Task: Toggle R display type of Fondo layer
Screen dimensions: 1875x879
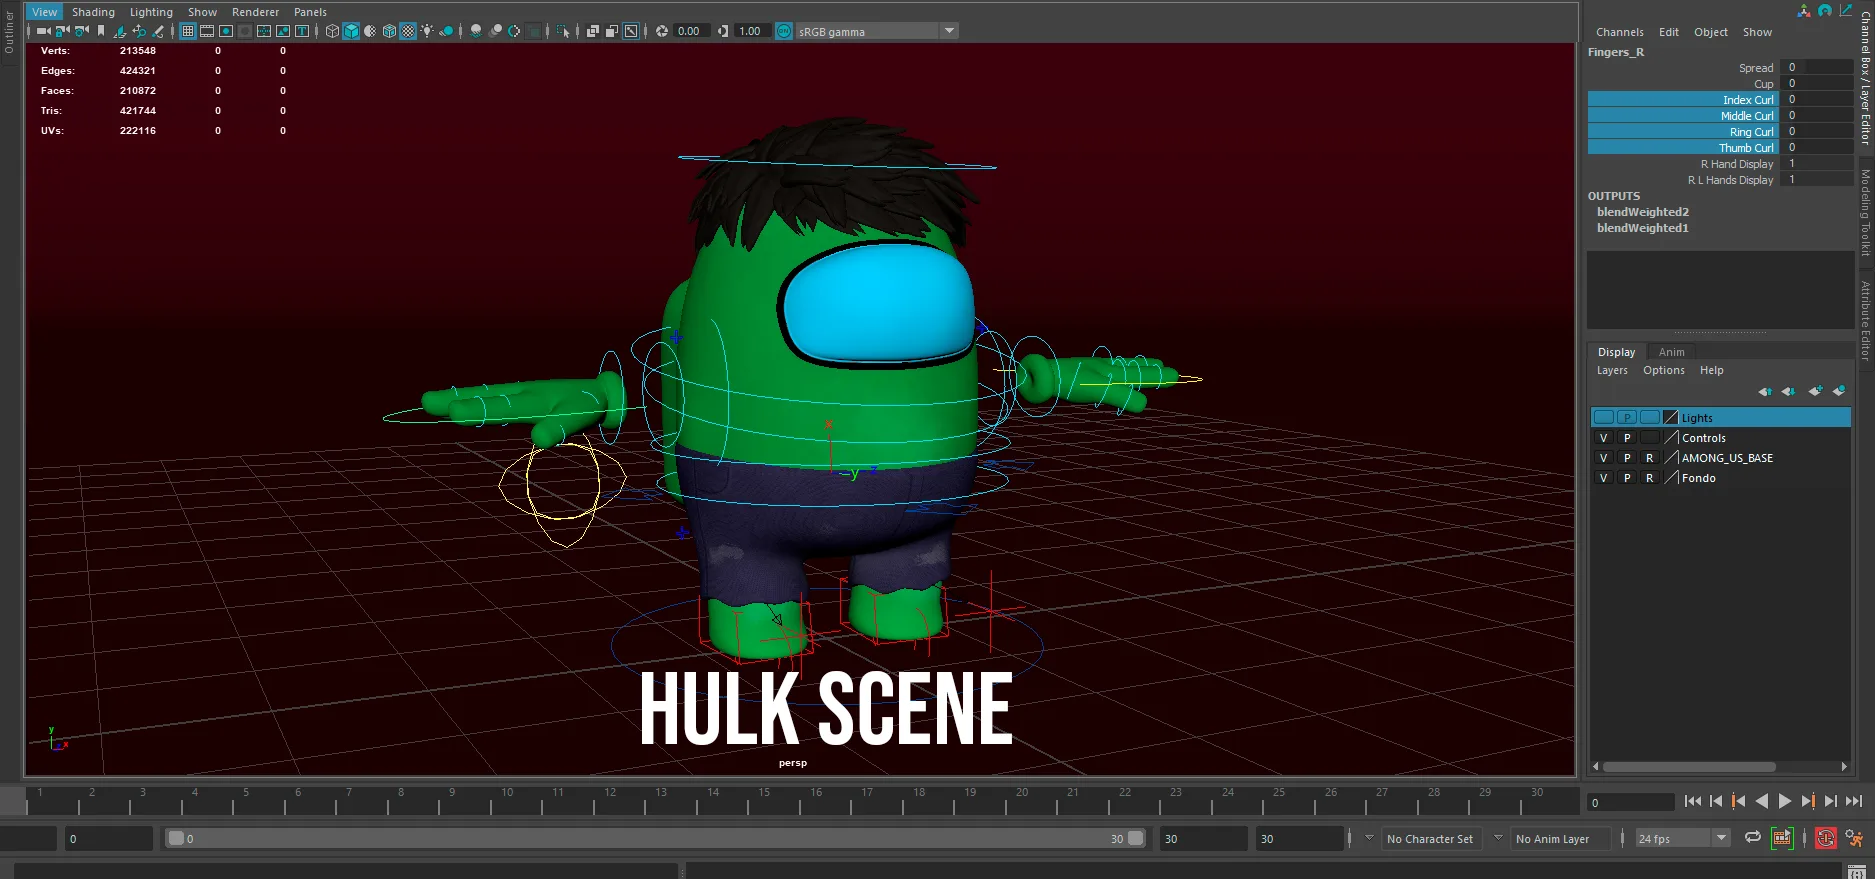Action: coord(1649,478)
